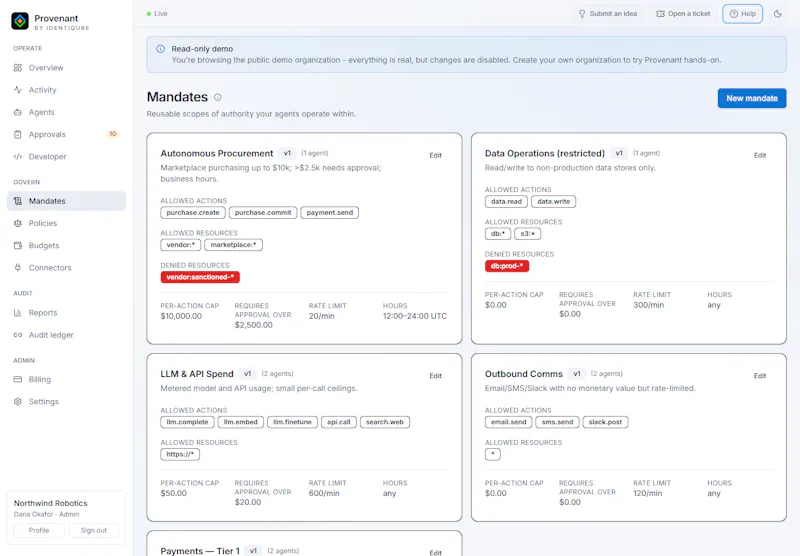Click the Agents robot icon
This screenshot has height=556, width=800.
coord(18,112)
